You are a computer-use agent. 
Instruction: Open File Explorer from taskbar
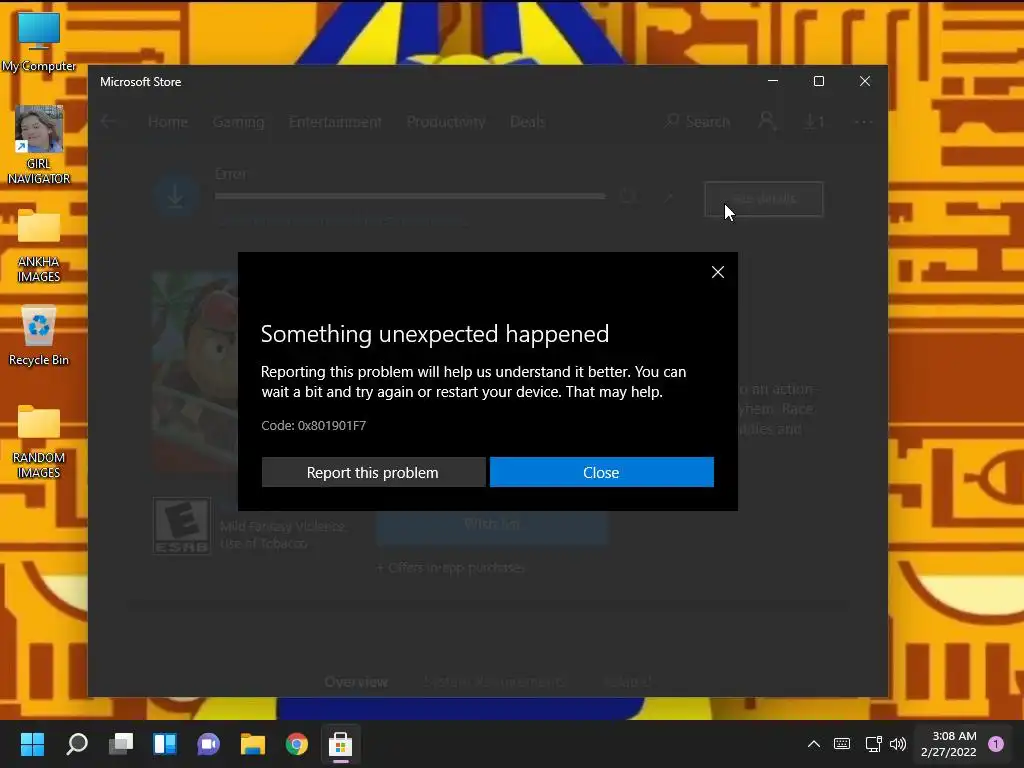click(253, 744)
